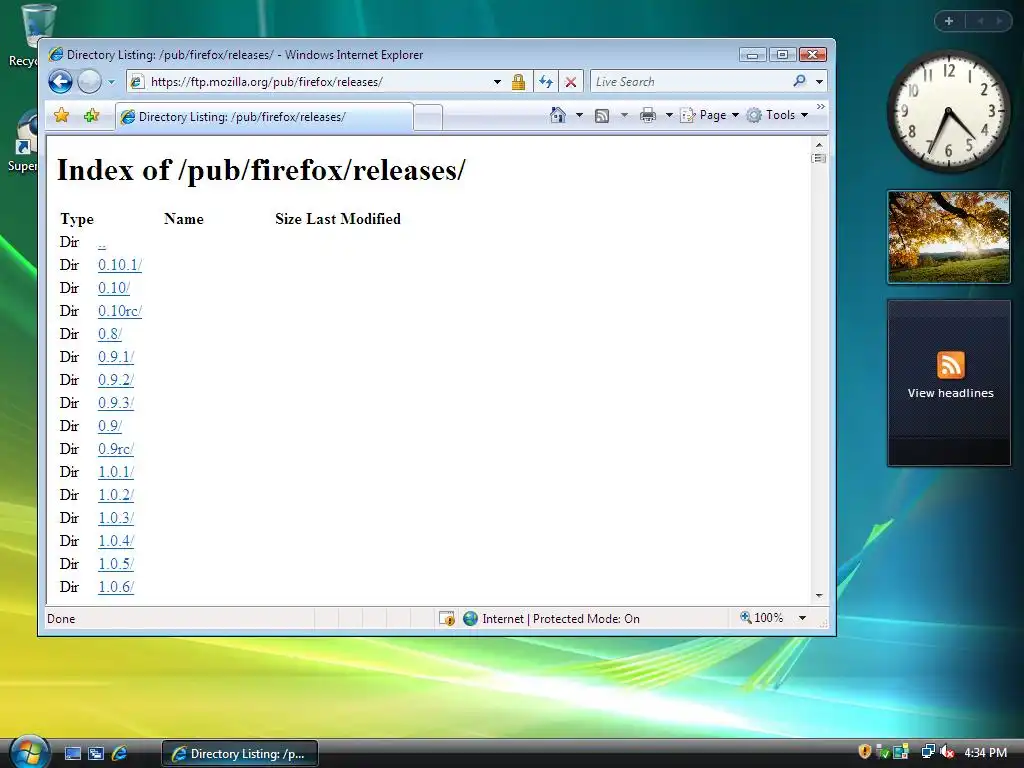Open the 1.0.4/ directory link
Viewport: 1024px width, 768px height.
pos(116,541)
